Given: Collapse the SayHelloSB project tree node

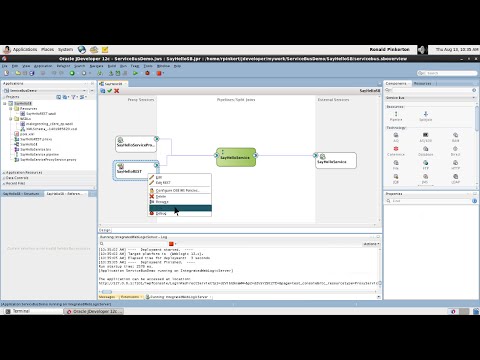Looking at the screenshot, I should (5, 104).
